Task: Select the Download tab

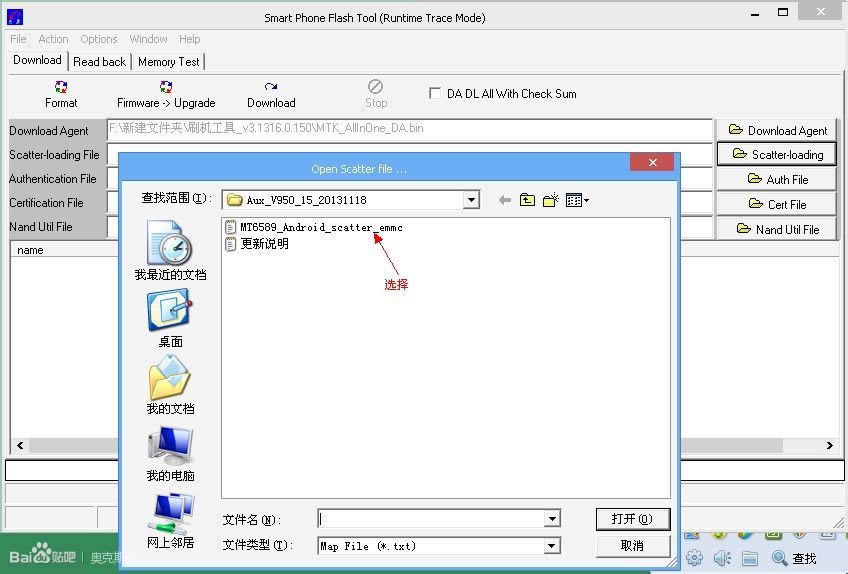Action: [x=37, y=60]
